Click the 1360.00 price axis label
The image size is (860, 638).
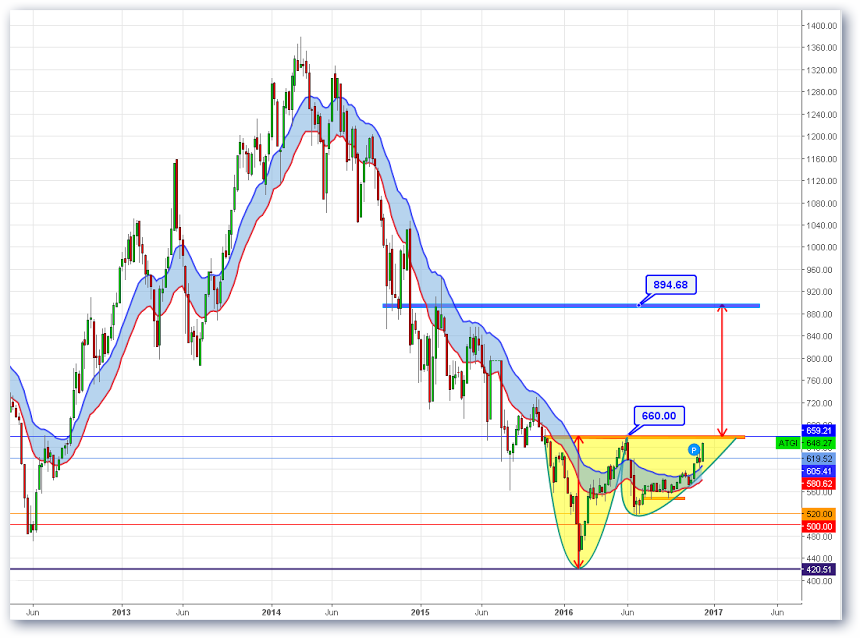click(821, 48)
